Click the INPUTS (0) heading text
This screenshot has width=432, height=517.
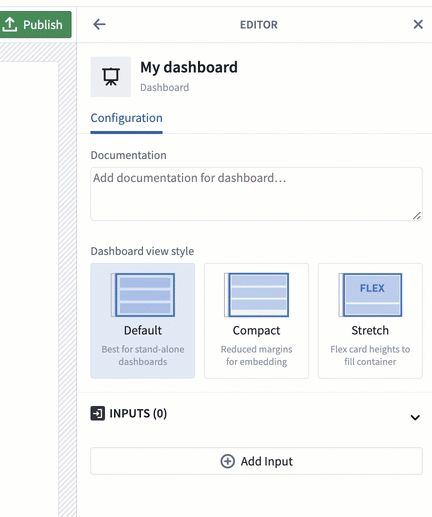tap(138, 413)
